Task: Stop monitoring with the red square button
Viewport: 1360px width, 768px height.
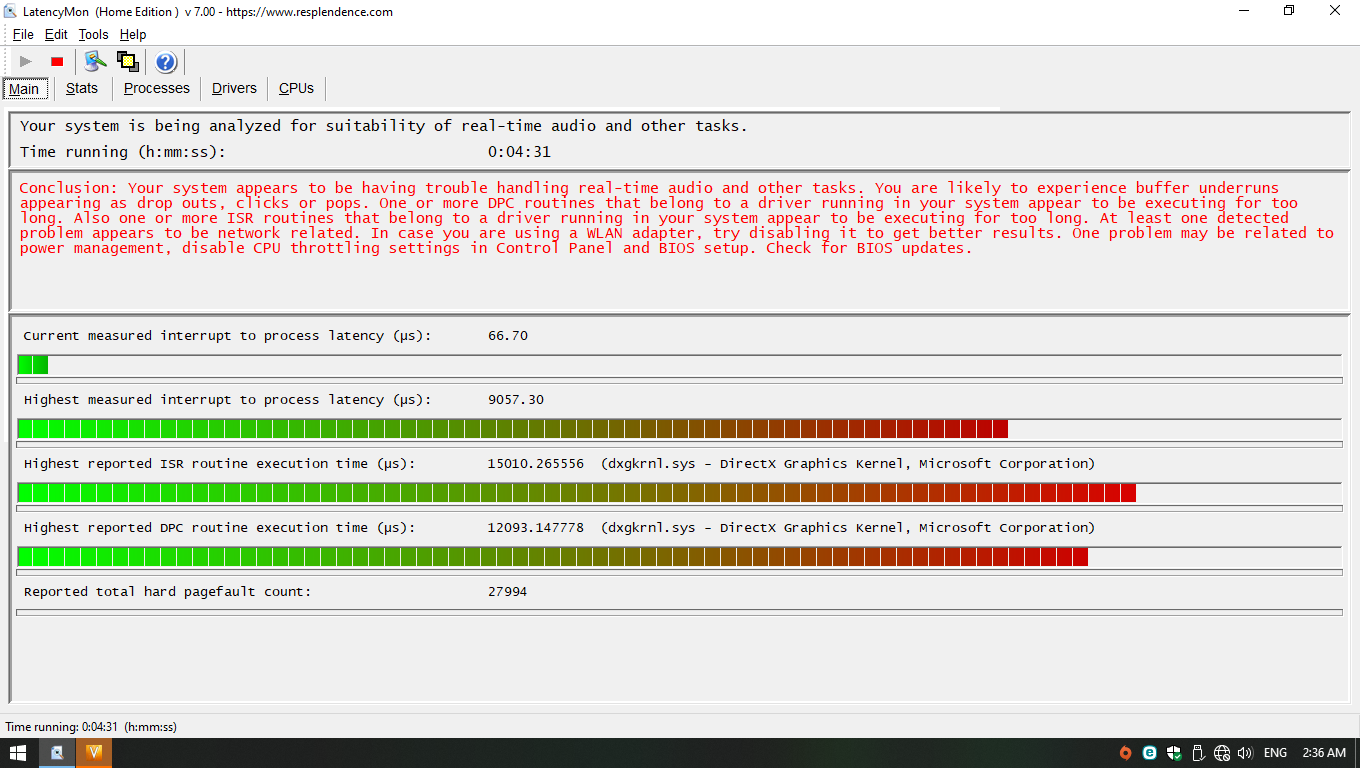Action: [x=57, y=62]
